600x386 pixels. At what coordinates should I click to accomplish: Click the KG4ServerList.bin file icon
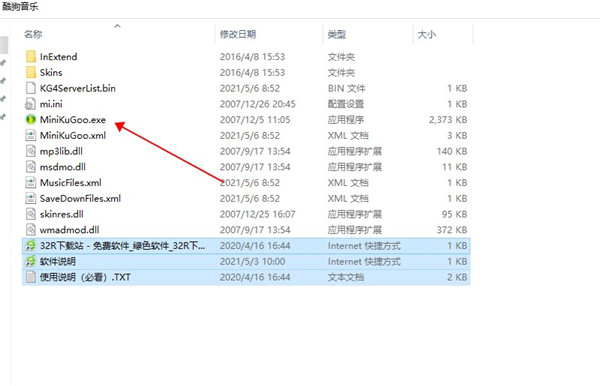pyautogui.click(x=31, y=88)
